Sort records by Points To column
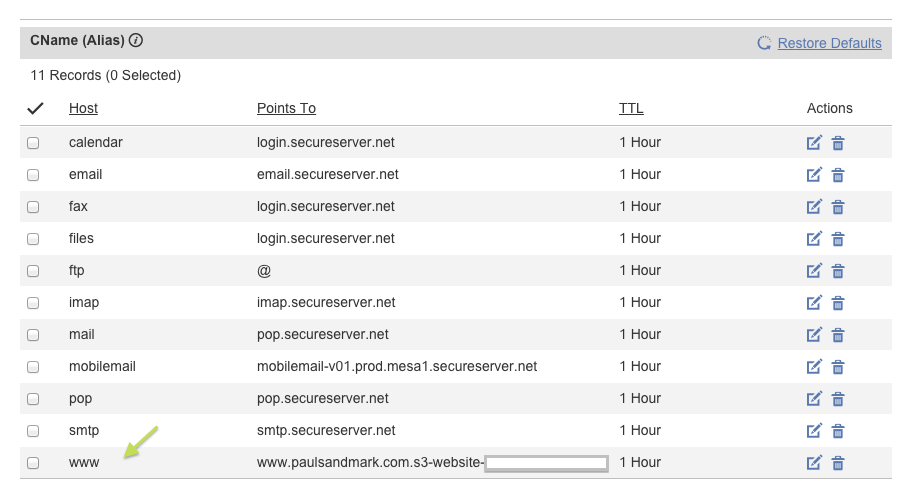 click(286, 108)
